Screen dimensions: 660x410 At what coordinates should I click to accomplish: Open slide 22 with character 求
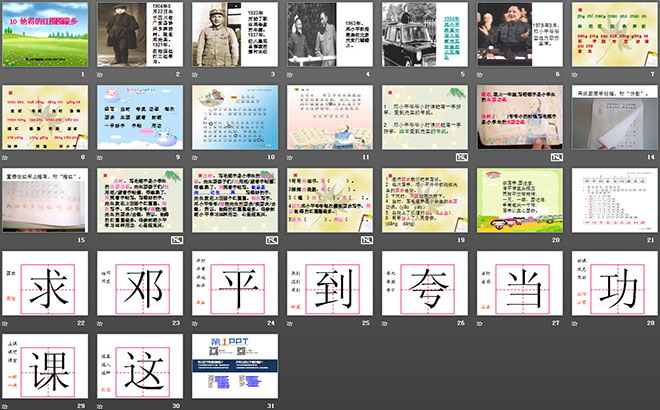pyautogui.click(x=45, y=283)
